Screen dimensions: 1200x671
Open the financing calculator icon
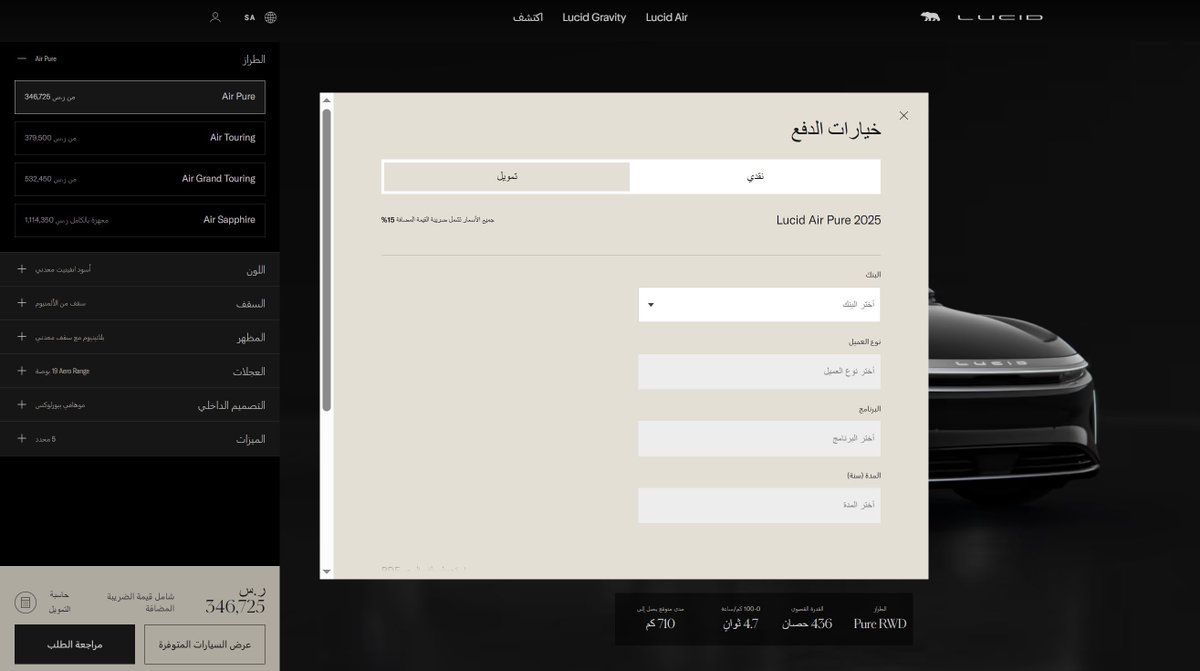pos(26,603)
